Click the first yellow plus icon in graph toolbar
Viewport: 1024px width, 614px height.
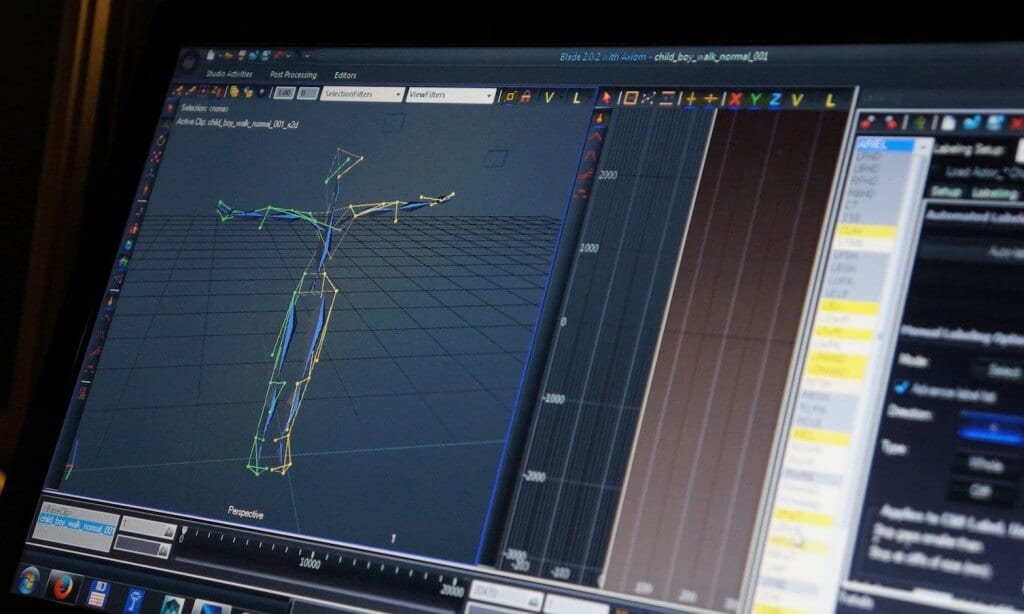690,99
